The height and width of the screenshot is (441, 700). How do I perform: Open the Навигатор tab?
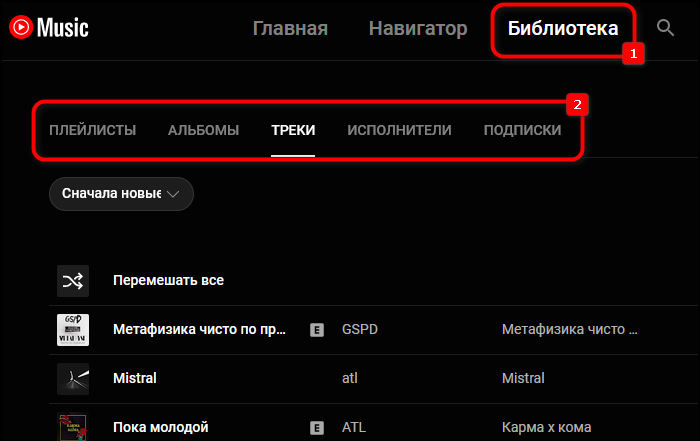coord(418,29)
